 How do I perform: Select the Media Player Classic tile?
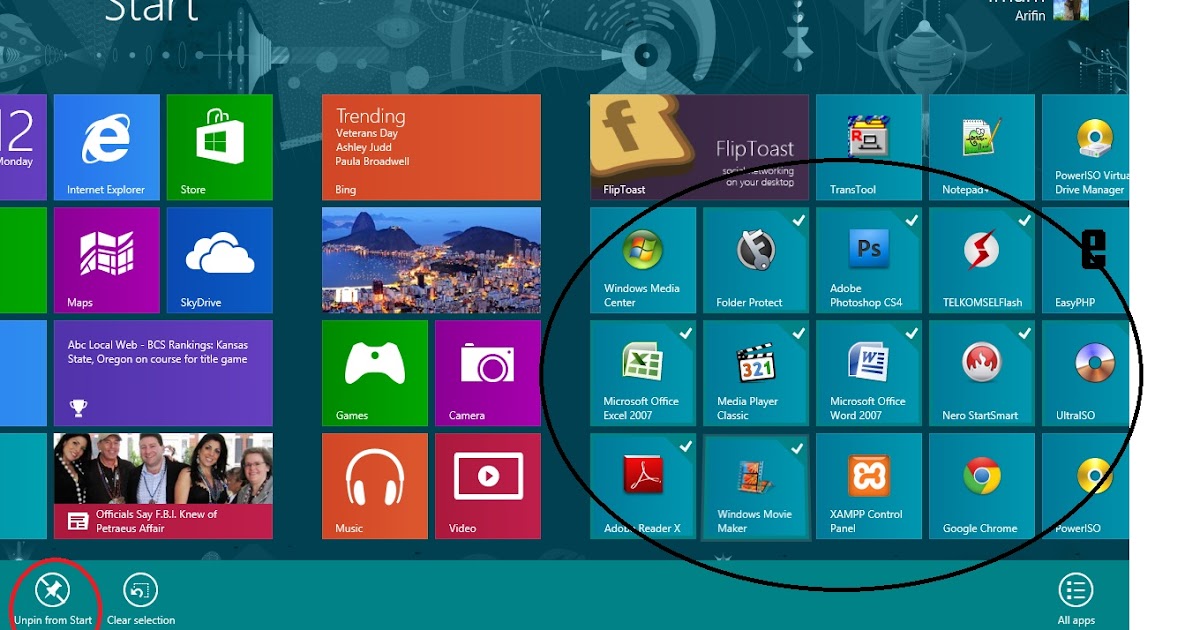point(756,373)
